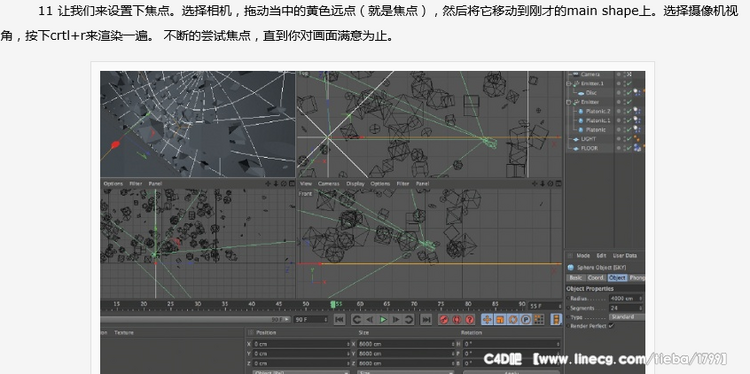Open the Type dropdown showing Standard

pos(626,317)
